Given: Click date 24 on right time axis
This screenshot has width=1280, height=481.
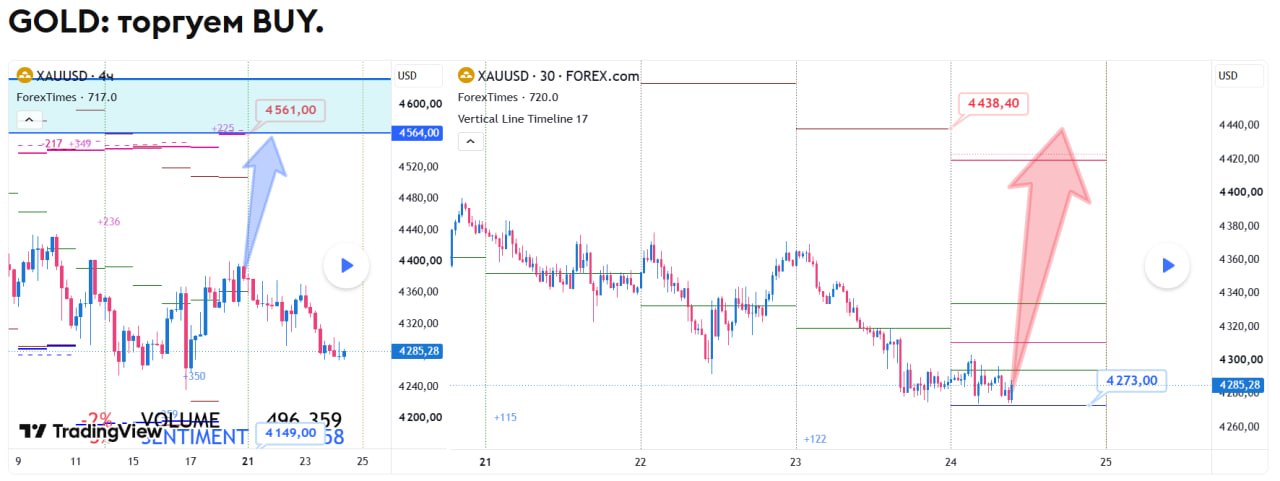Looking at the screenshot, I should point(950,461).
